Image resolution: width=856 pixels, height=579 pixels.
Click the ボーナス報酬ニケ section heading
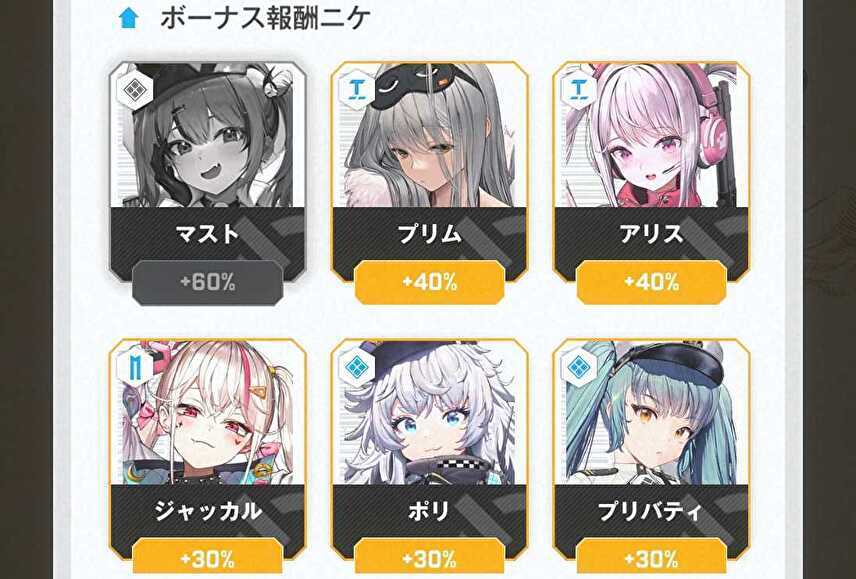(x=266, y=19)
